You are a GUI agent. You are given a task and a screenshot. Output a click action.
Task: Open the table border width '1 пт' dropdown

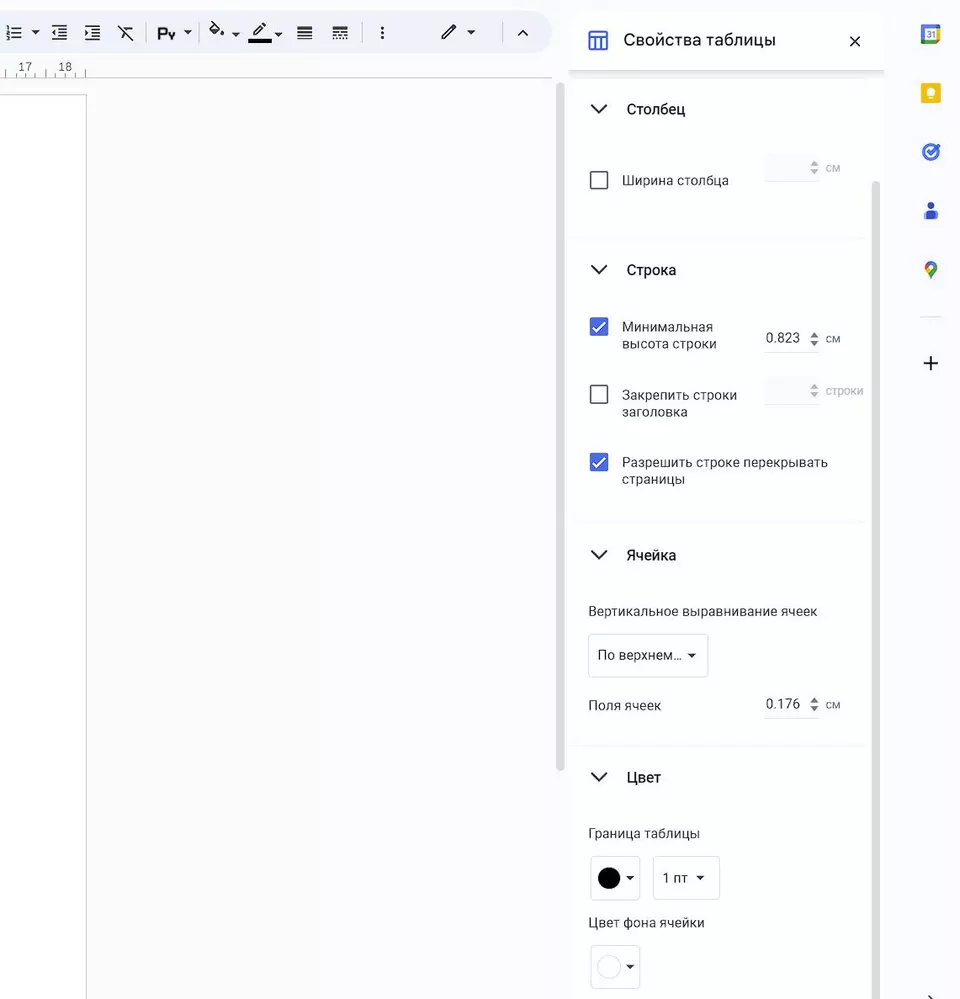[685, 878]
